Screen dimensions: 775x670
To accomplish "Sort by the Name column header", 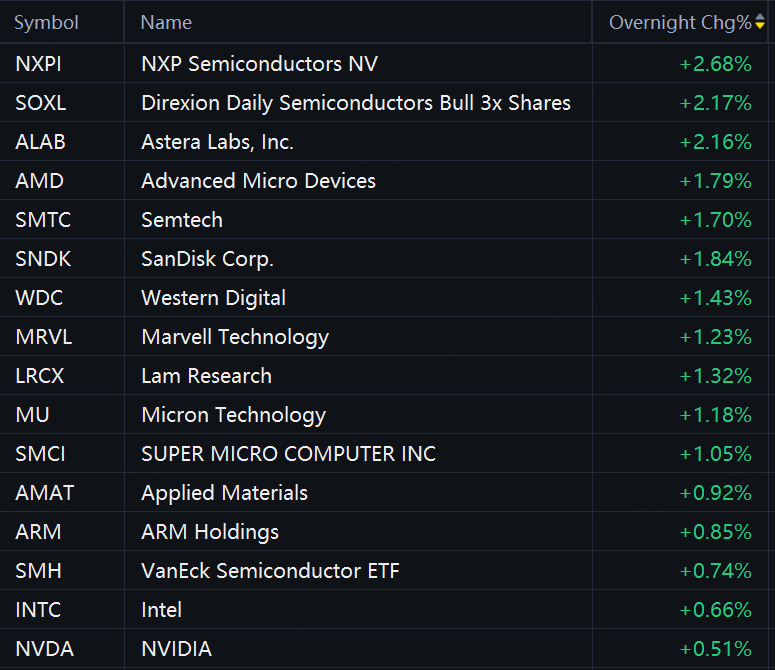I will point(166,22).
